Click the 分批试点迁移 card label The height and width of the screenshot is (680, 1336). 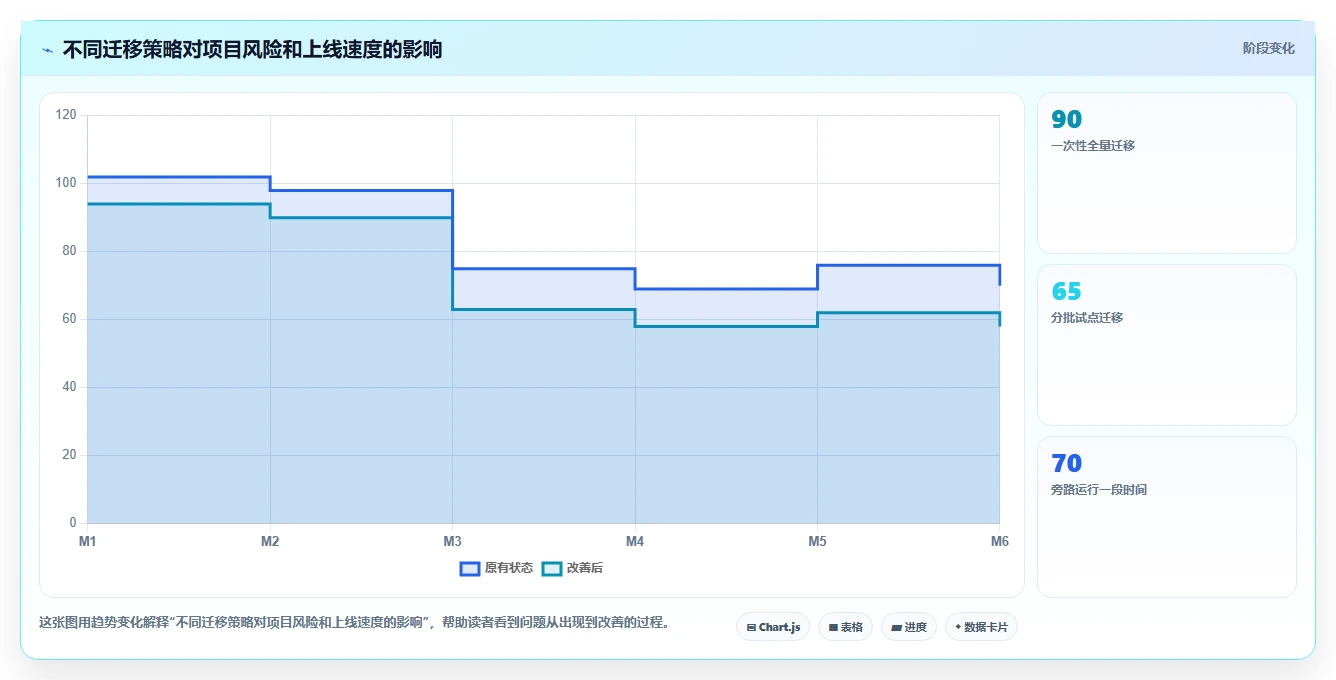(1087, 317)
